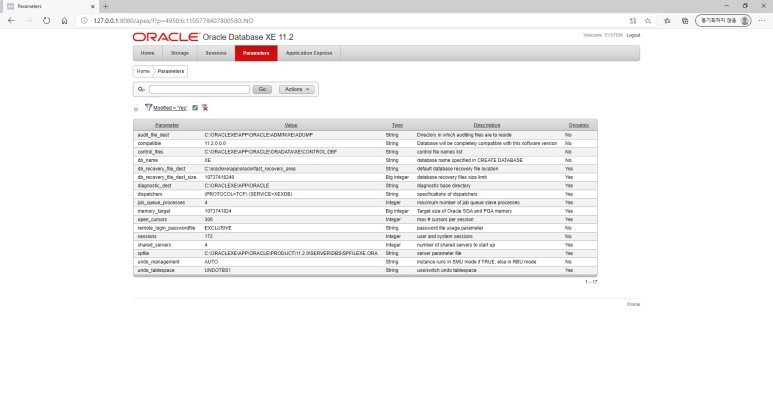Click into the parameter search field
This screenshot has height=419, width=773.
(199, 89)
